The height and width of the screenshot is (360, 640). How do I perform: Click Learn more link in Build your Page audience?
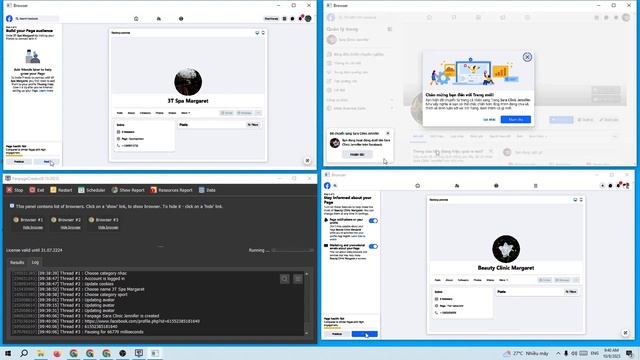(x=47, y=91)
